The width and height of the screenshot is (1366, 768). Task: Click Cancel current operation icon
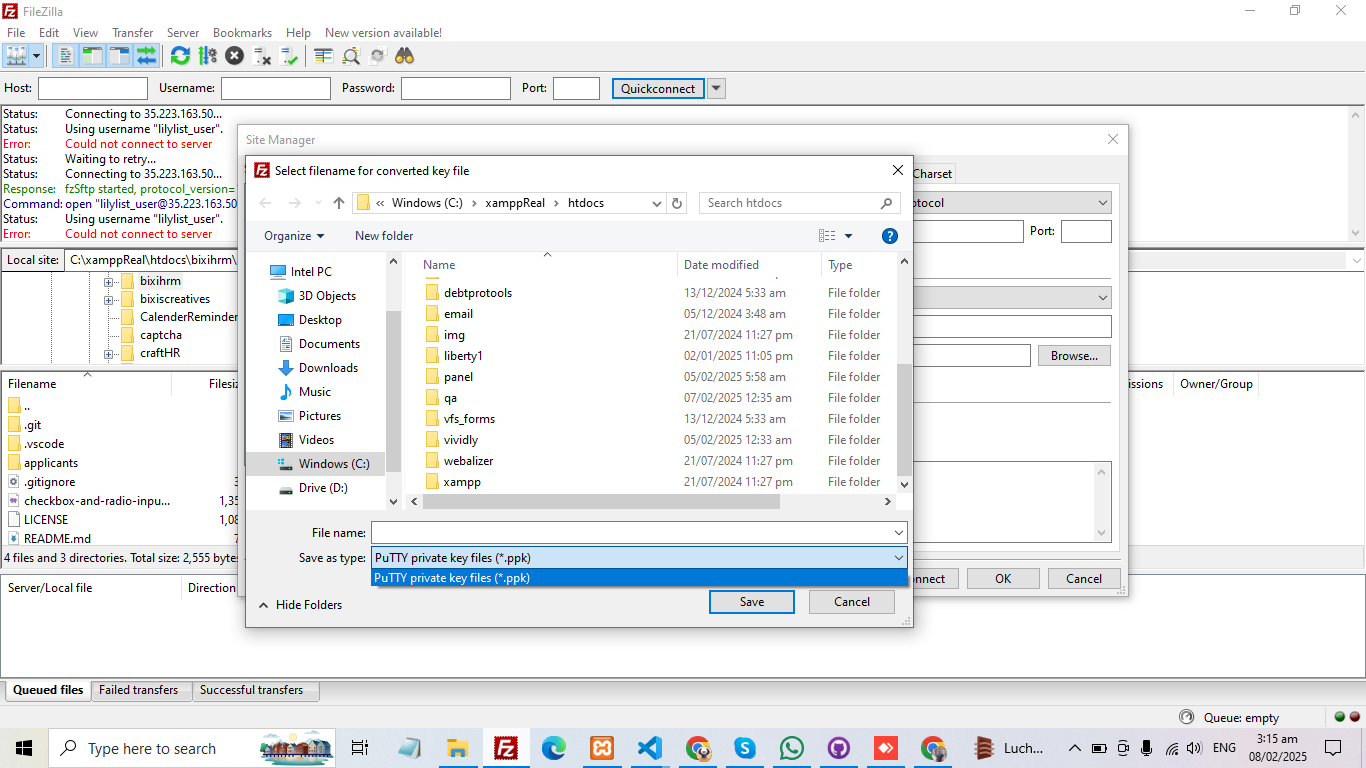[234, 56]
